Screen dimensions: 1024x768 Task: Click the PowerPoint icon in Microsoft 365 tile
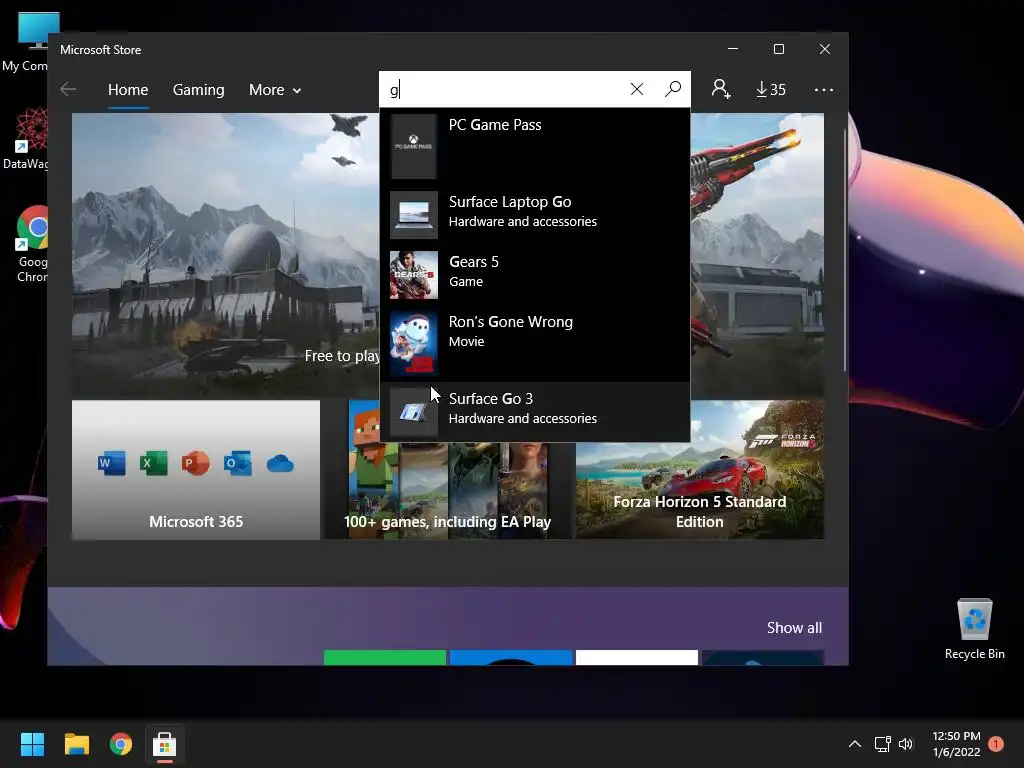tap(195, 464)
